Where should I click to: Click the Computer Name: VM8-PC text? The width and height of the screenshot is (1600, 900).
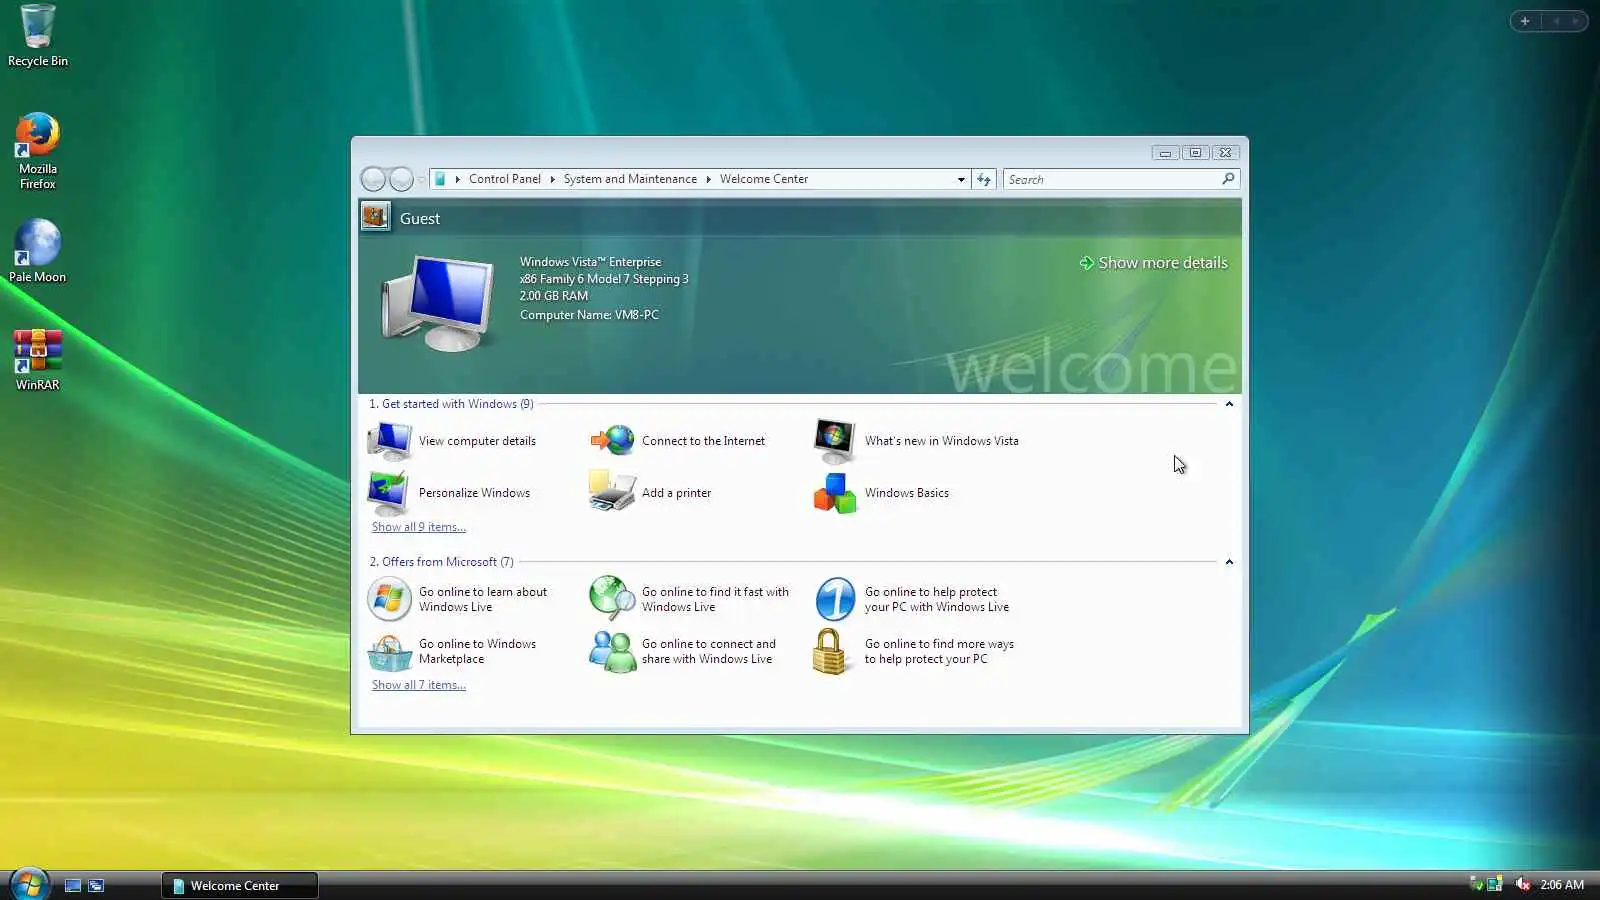[x=589, y=315]
